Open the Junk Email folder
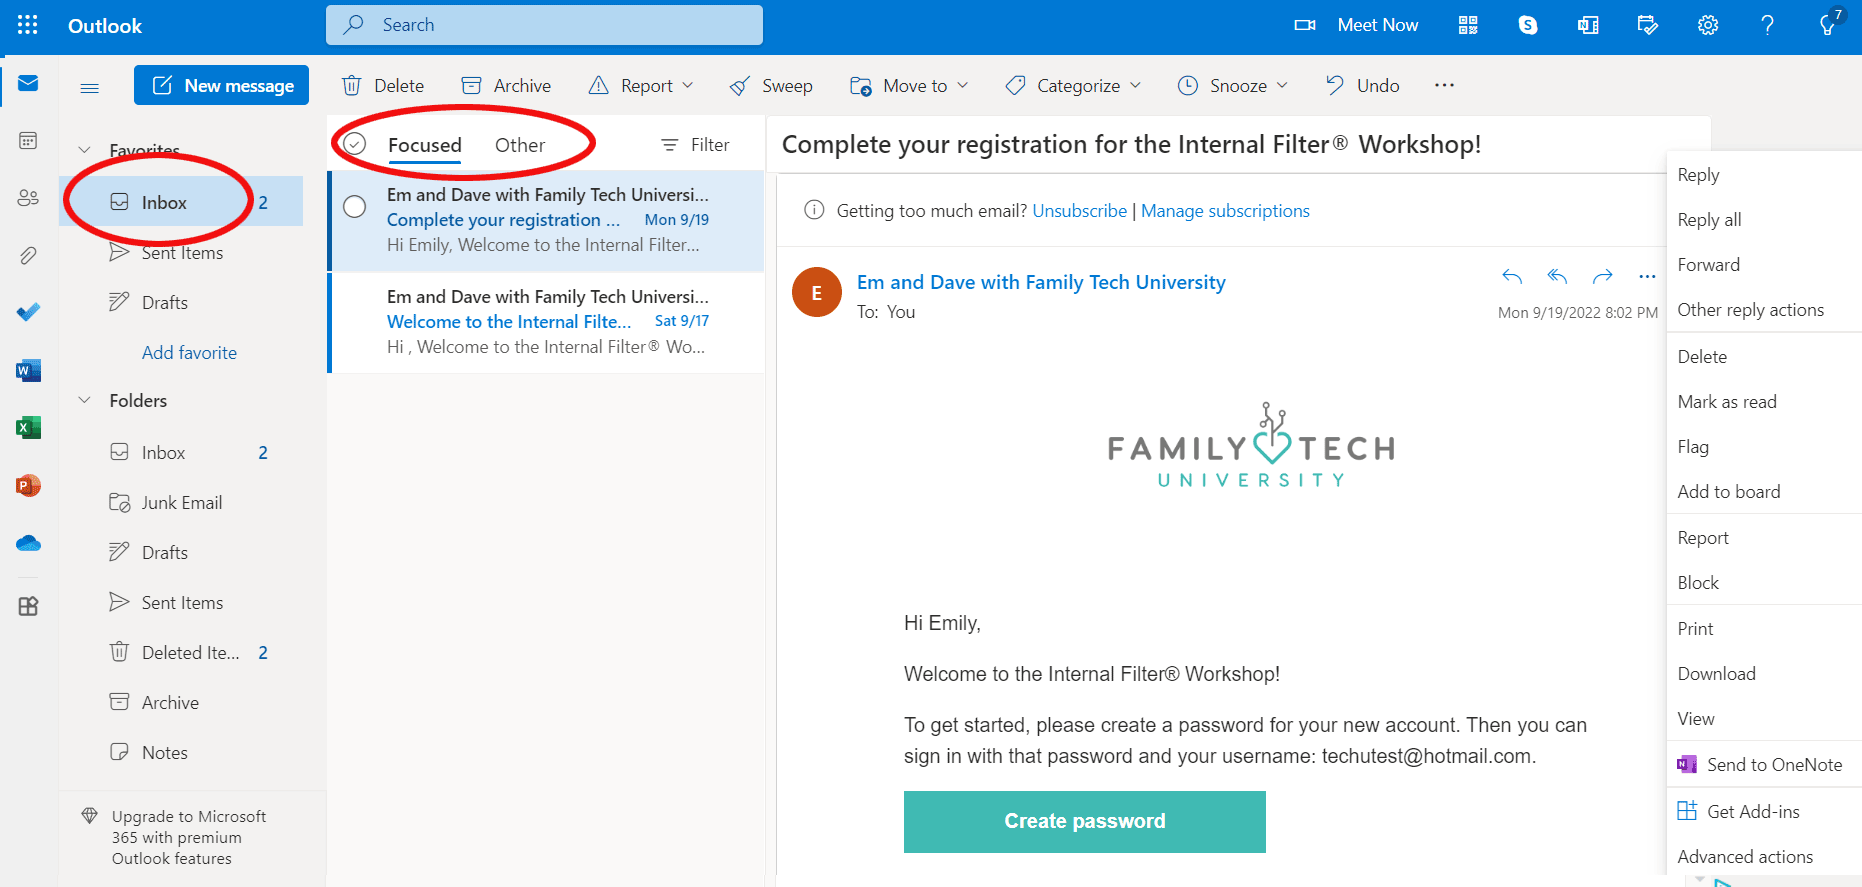The height and width of the screenshot is (887, 1862). (x=181, y=503)
